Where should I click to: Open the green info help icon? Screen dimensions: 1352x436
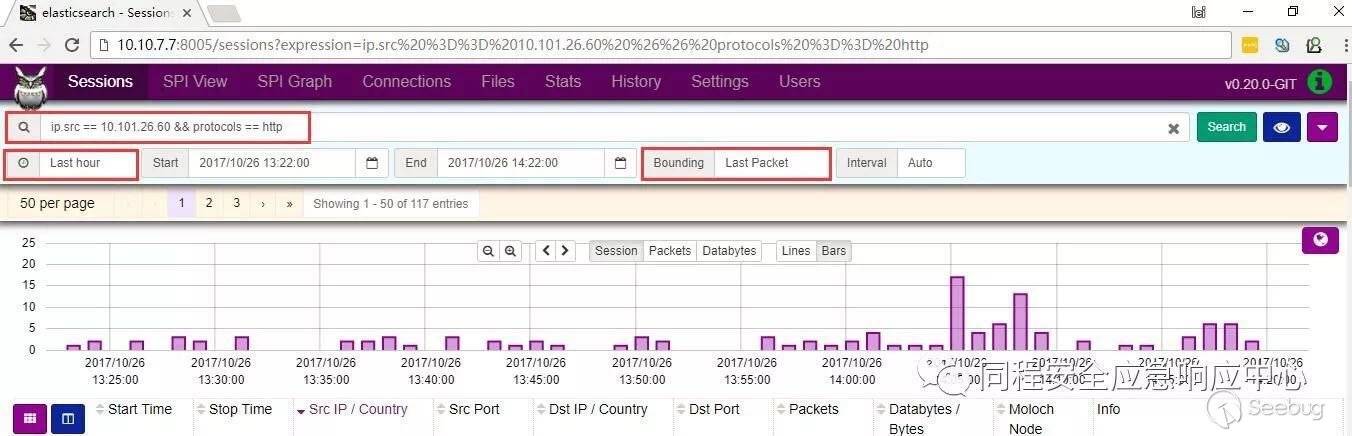(1319, 82)
